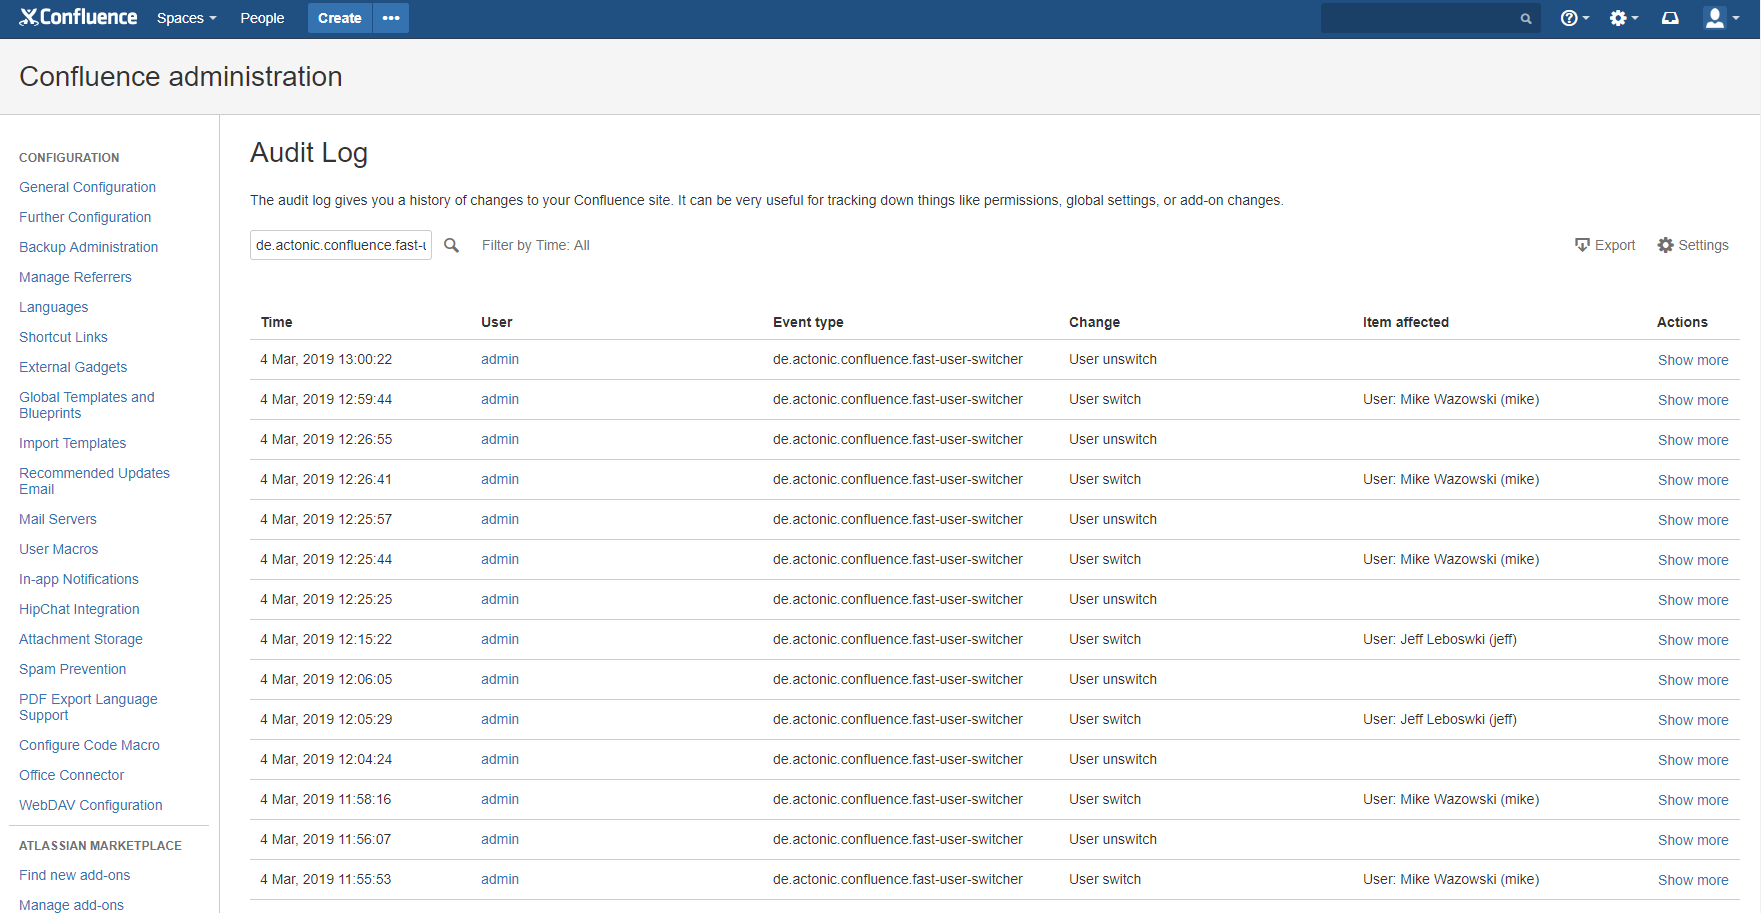Open External Gadgets
Screen dimensions: 1761x913
73,367
